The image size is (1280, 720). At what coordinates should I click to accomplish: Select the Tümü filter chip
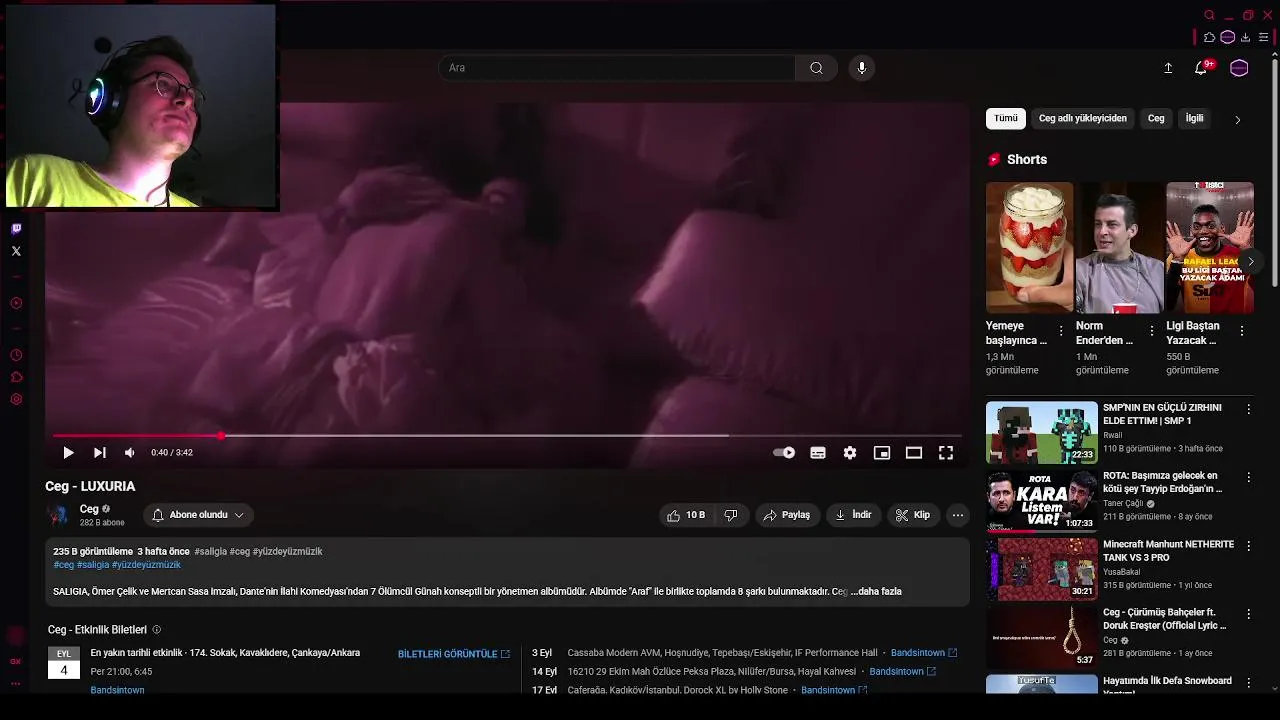pyautogui.click(x=1006, y=118)
